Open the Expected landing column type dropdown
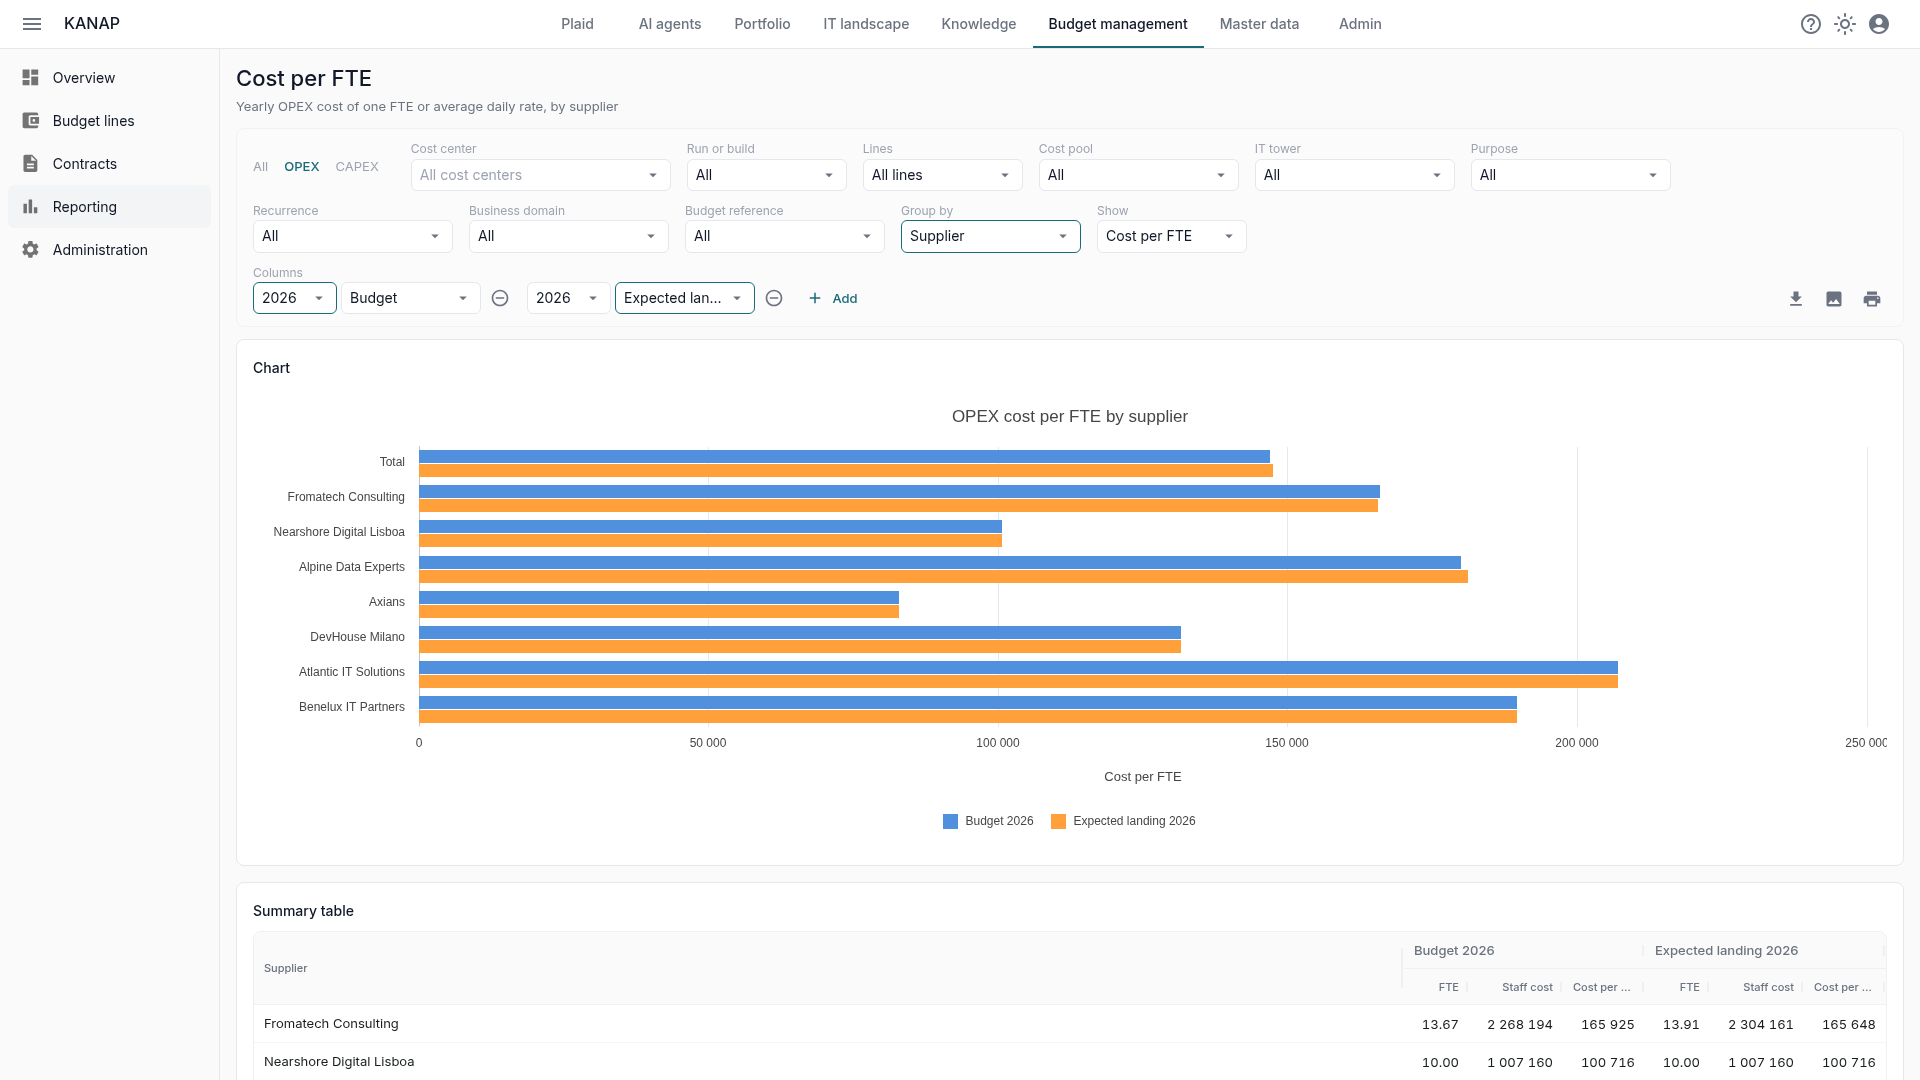The image size is (1920, 1080). [684, 298]
